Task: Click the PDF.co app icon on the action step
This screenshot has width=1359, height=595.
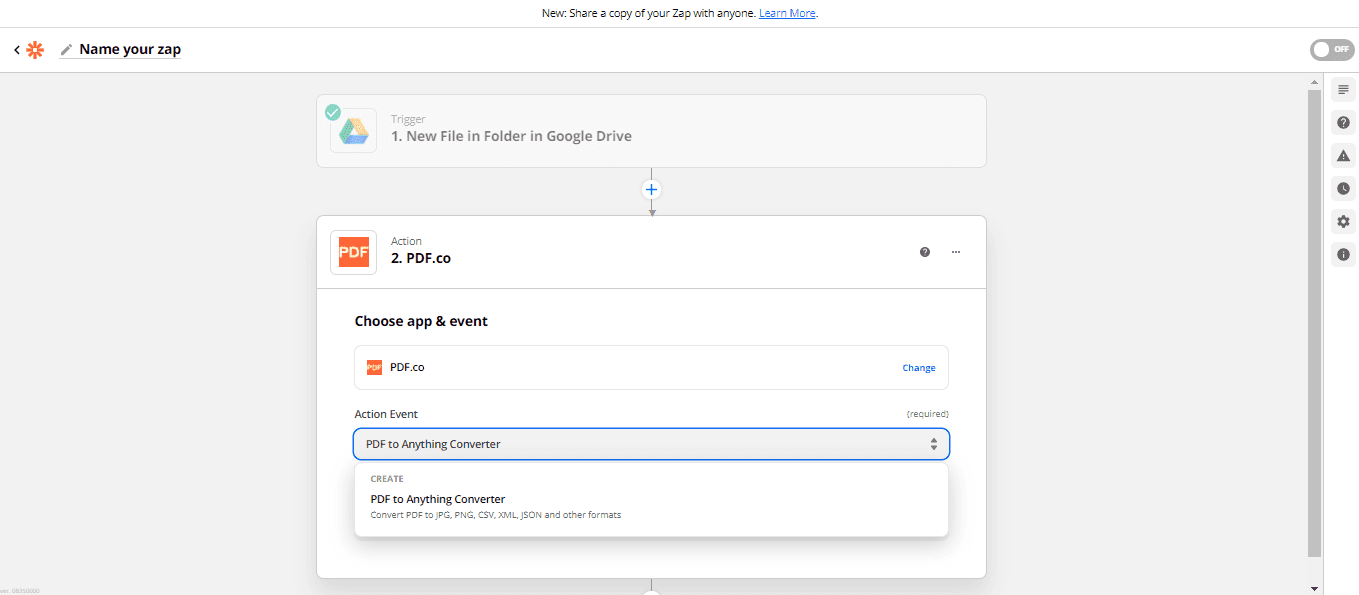Action: 353,252
